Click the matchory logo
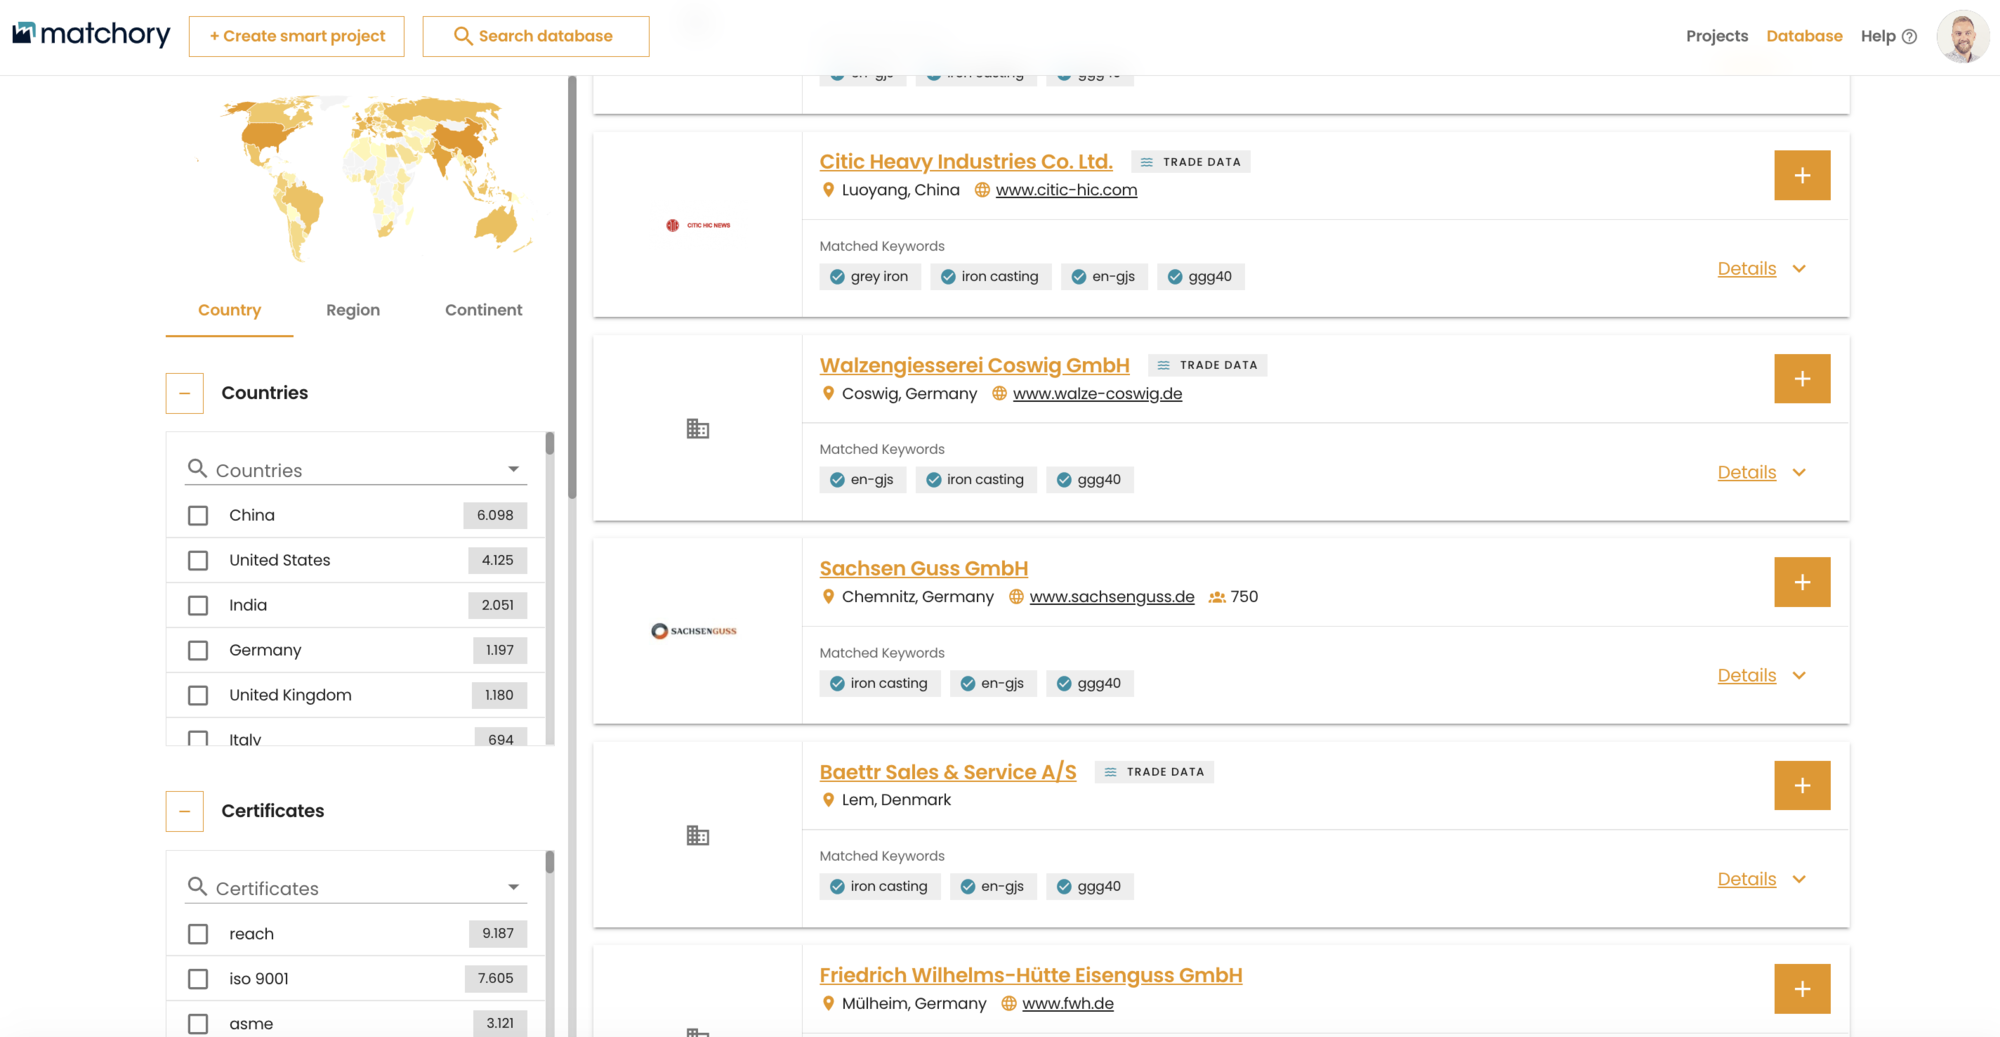2000x1037 pixels. tap(91, 35)
